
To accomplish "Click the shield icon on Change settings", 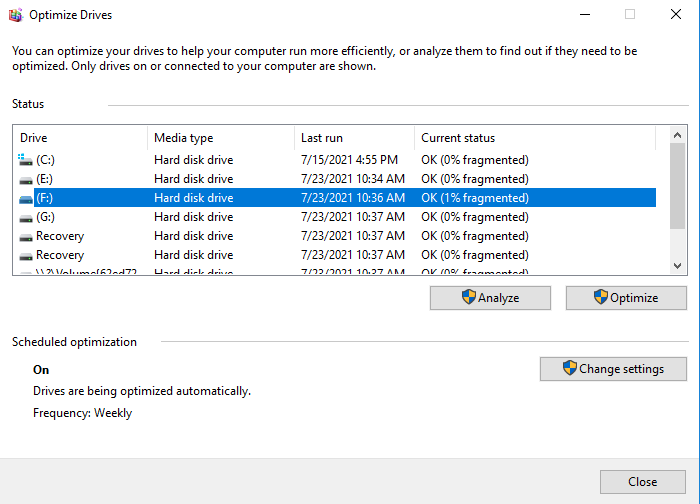I will point(570,368).
